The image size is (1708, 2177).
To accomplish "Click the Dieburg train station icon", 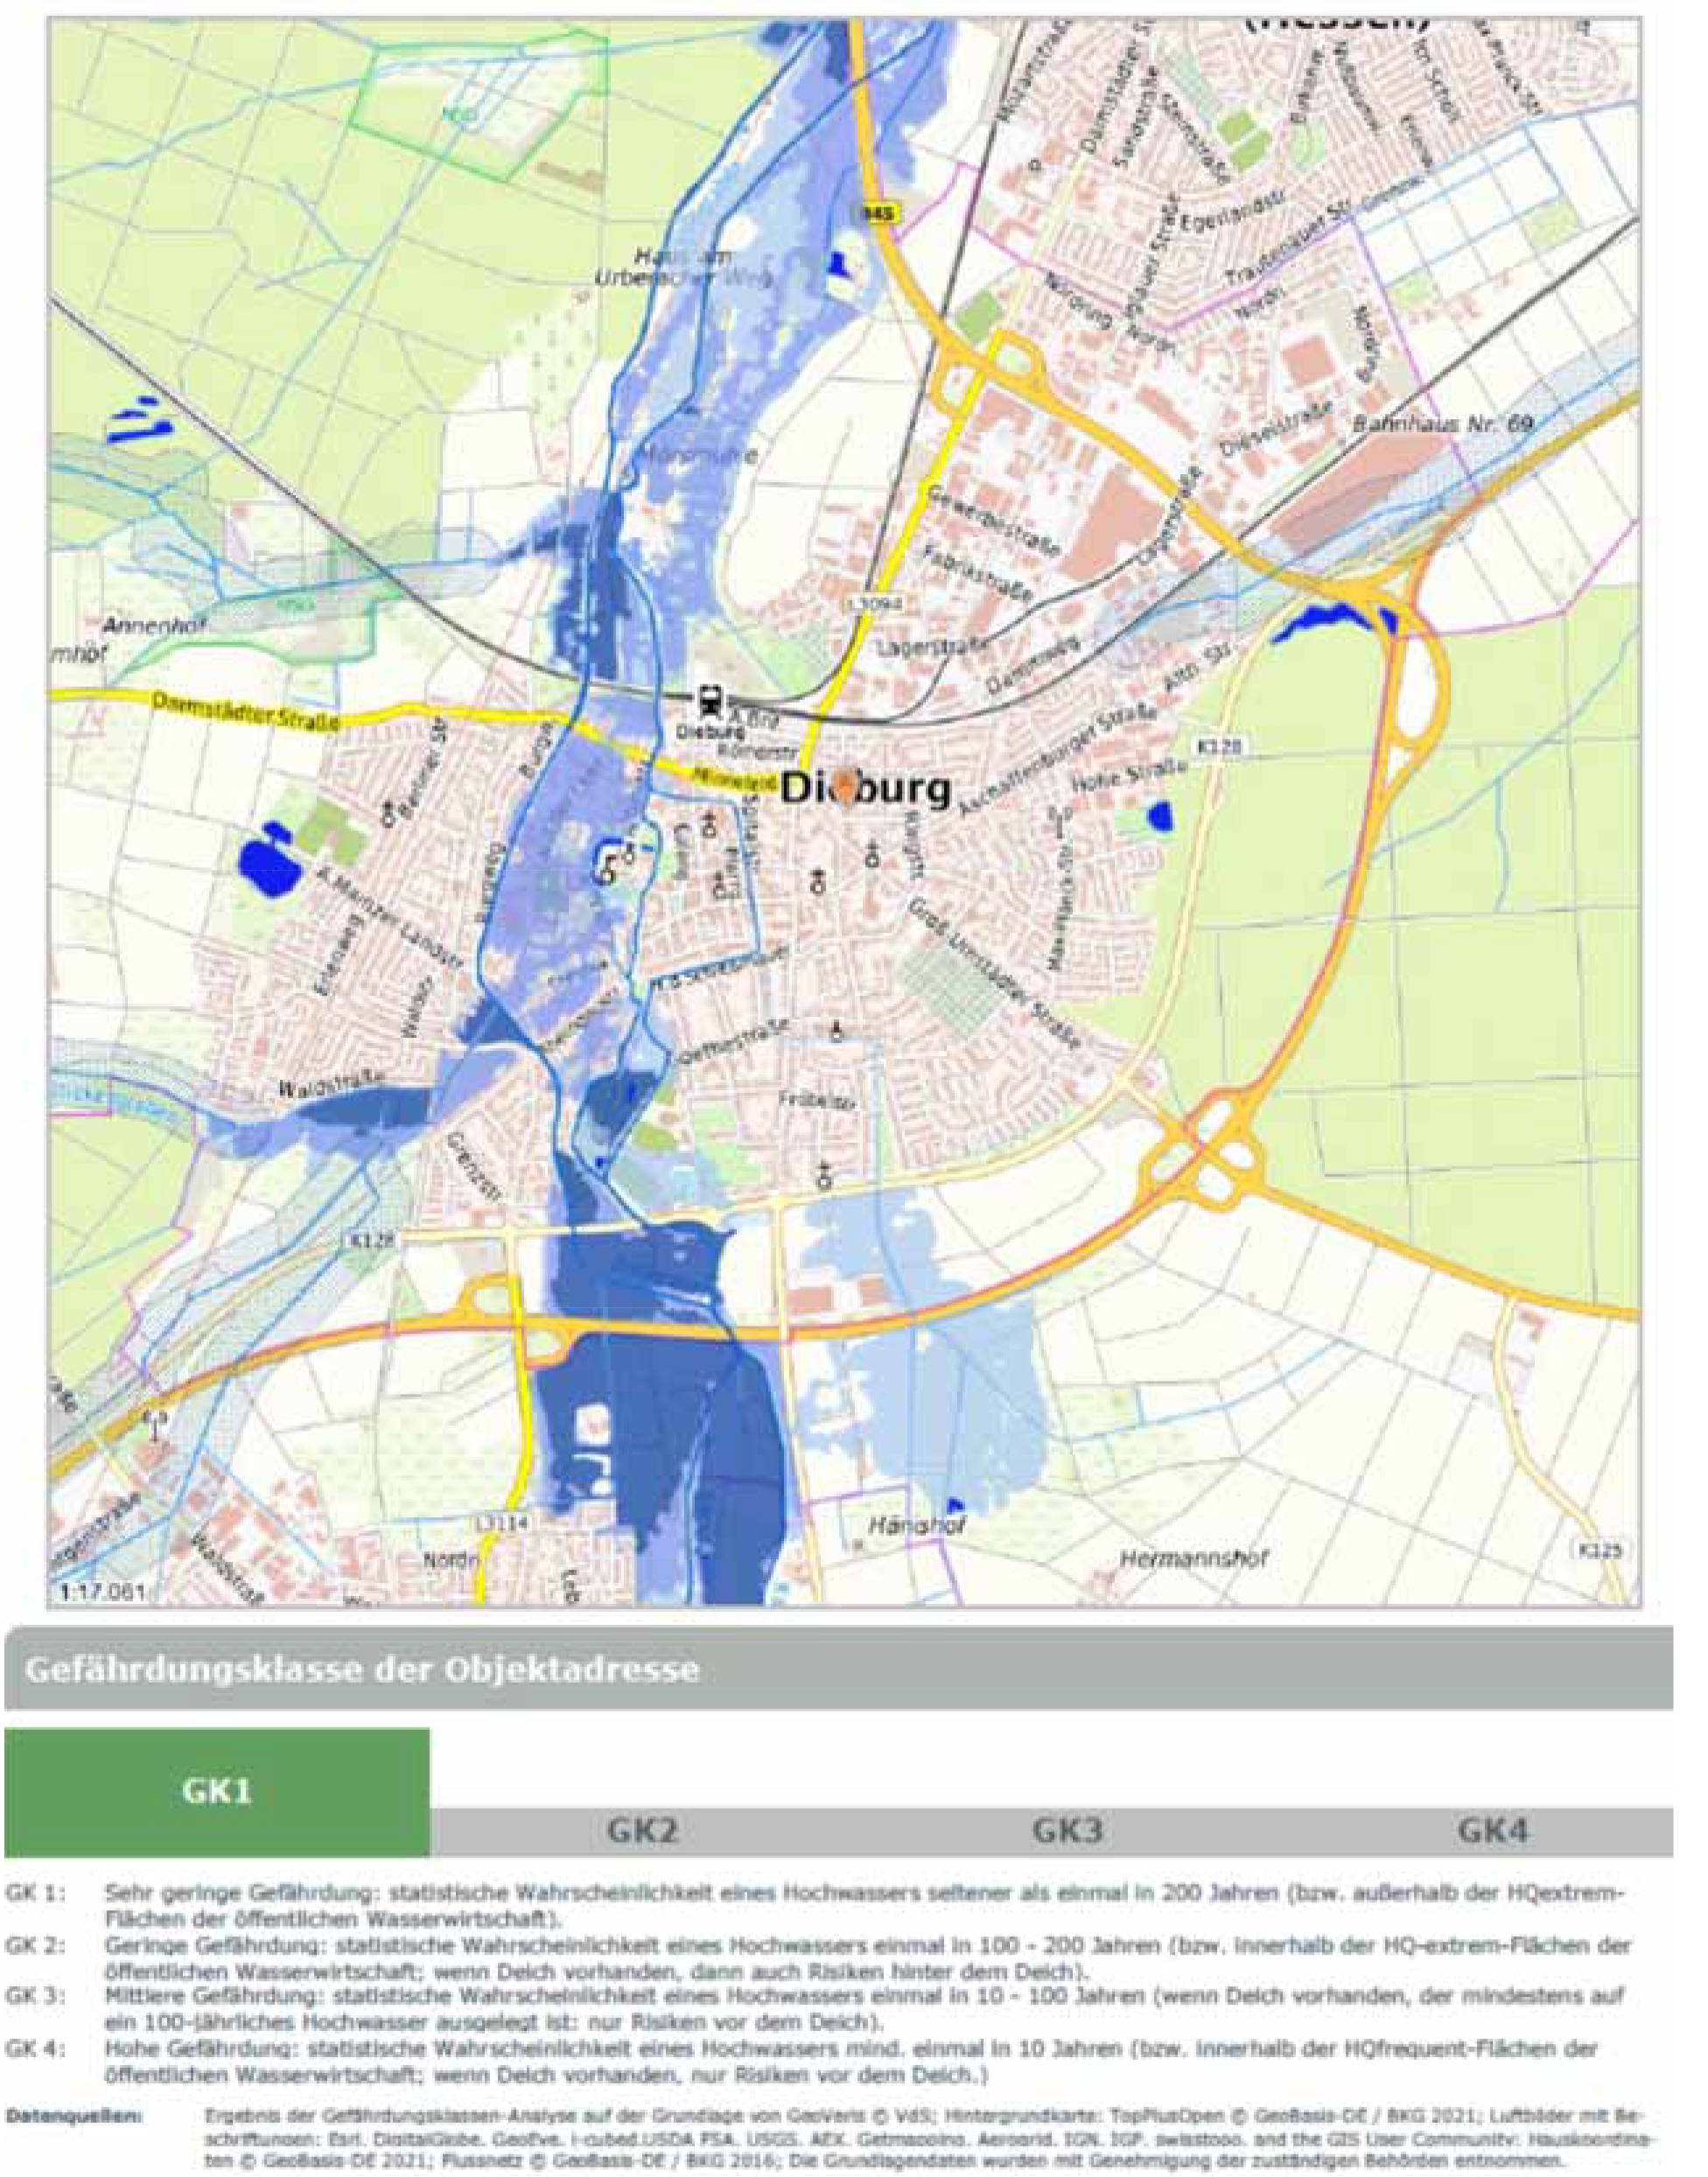I will [x=710, y=701].
